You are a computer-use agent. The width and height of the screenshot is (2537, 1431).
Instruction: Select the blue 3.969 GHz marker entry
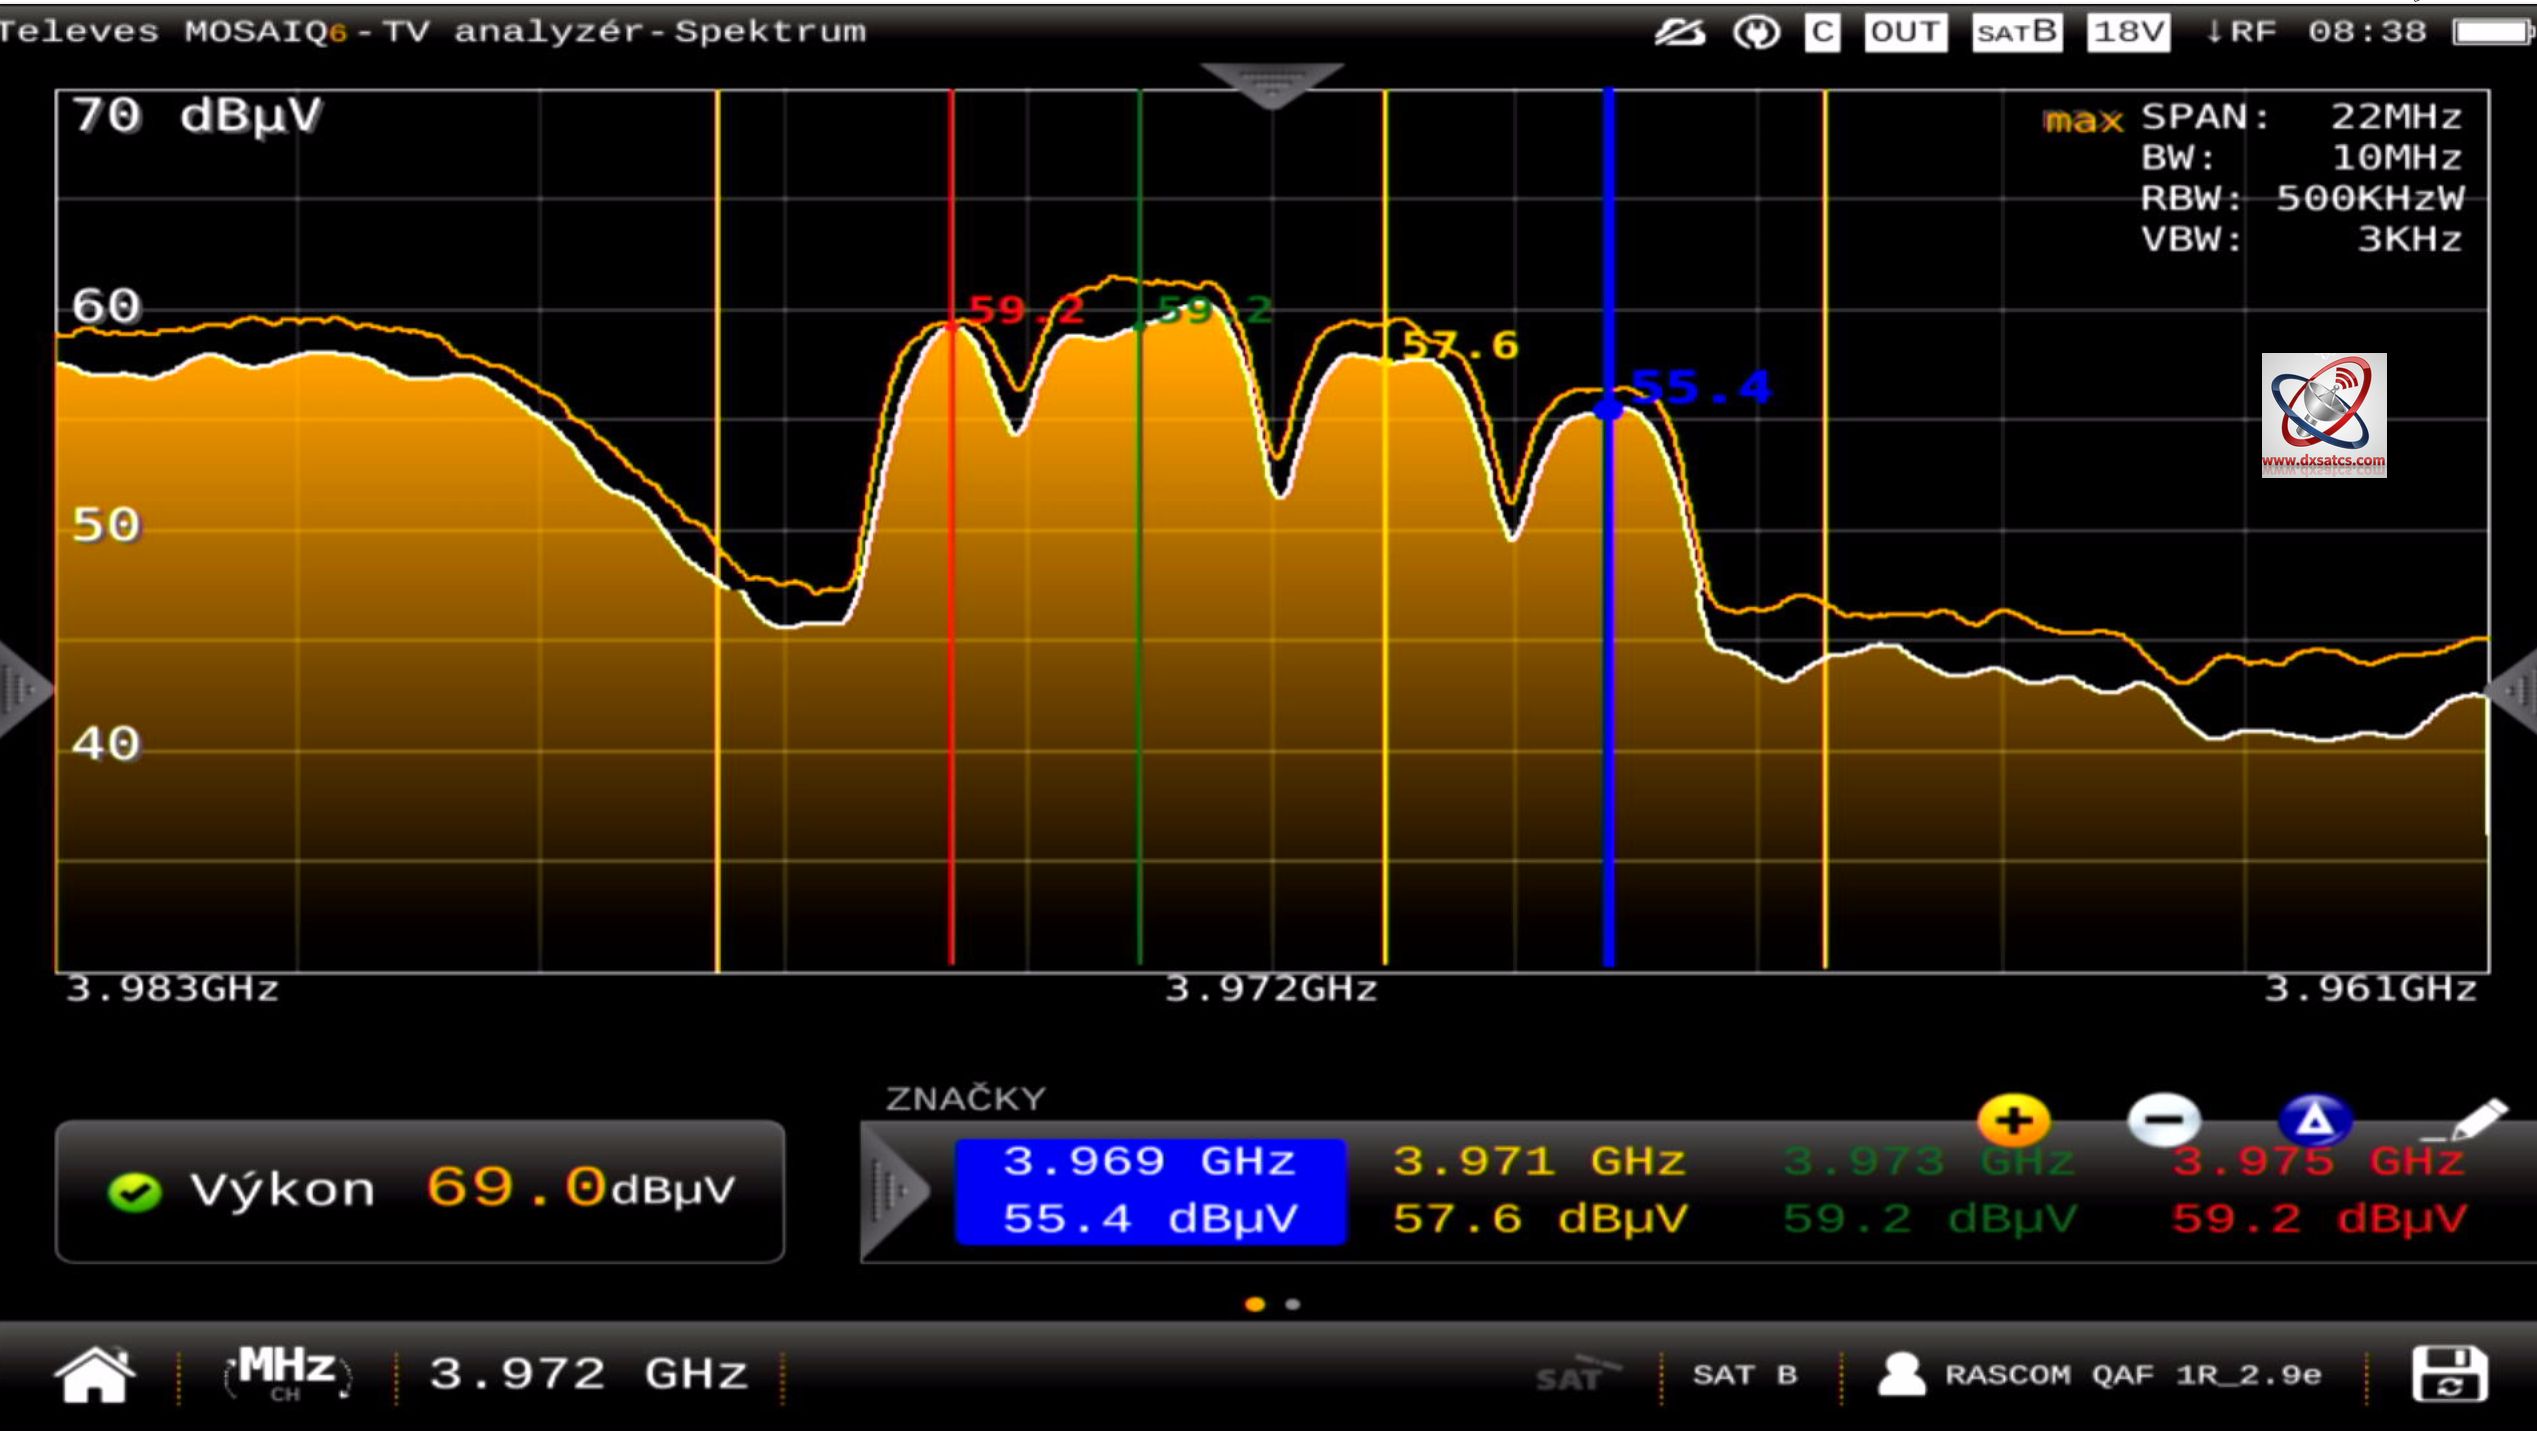click(x=1150, y=1190)
